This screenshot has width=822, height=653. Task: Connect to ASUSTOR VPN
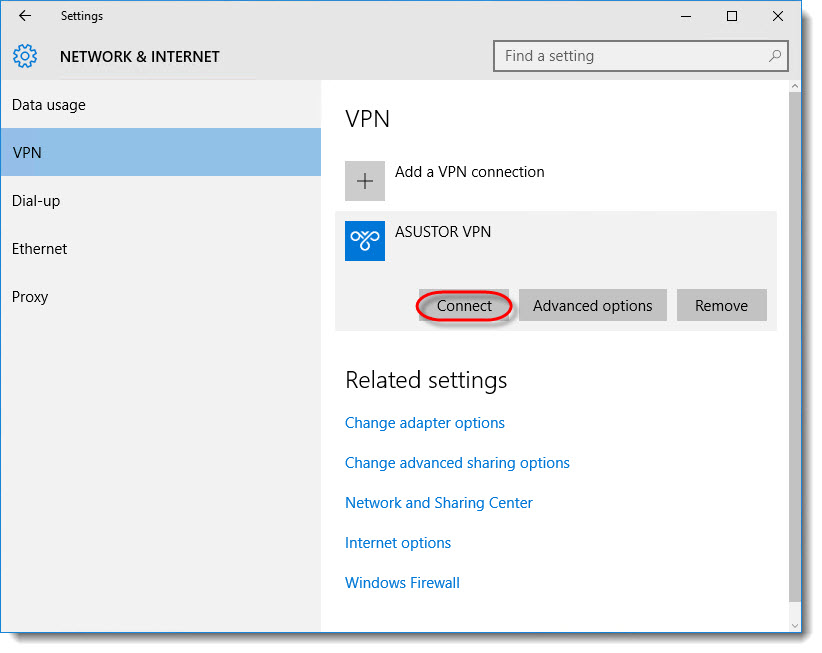click(x=464, y=306)
